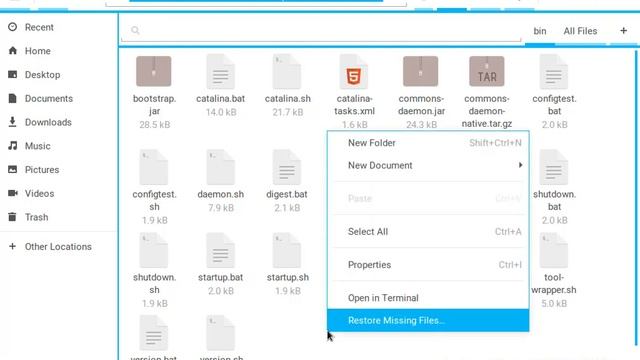Viewport: 640px width, 360px height.
Task: Select the tool-wrapper.sh script icon
Action: click(x=554, y=251)
